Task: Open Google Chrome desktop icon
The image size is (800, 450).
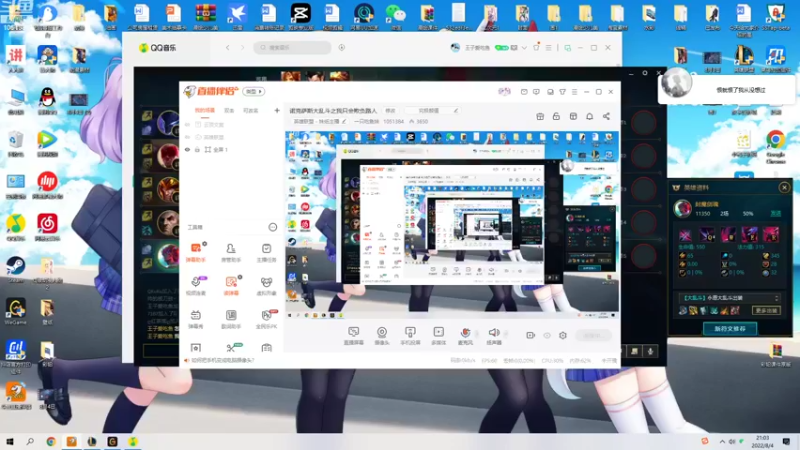Action: [776, 146]
